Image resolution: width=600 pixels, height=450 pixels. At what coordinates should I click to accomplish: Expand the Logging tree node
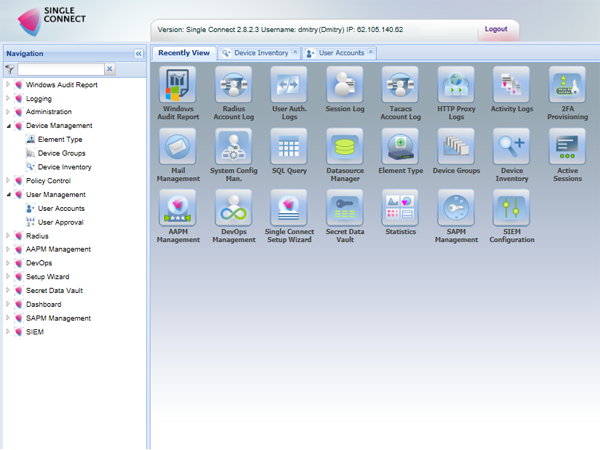(8, 99)
